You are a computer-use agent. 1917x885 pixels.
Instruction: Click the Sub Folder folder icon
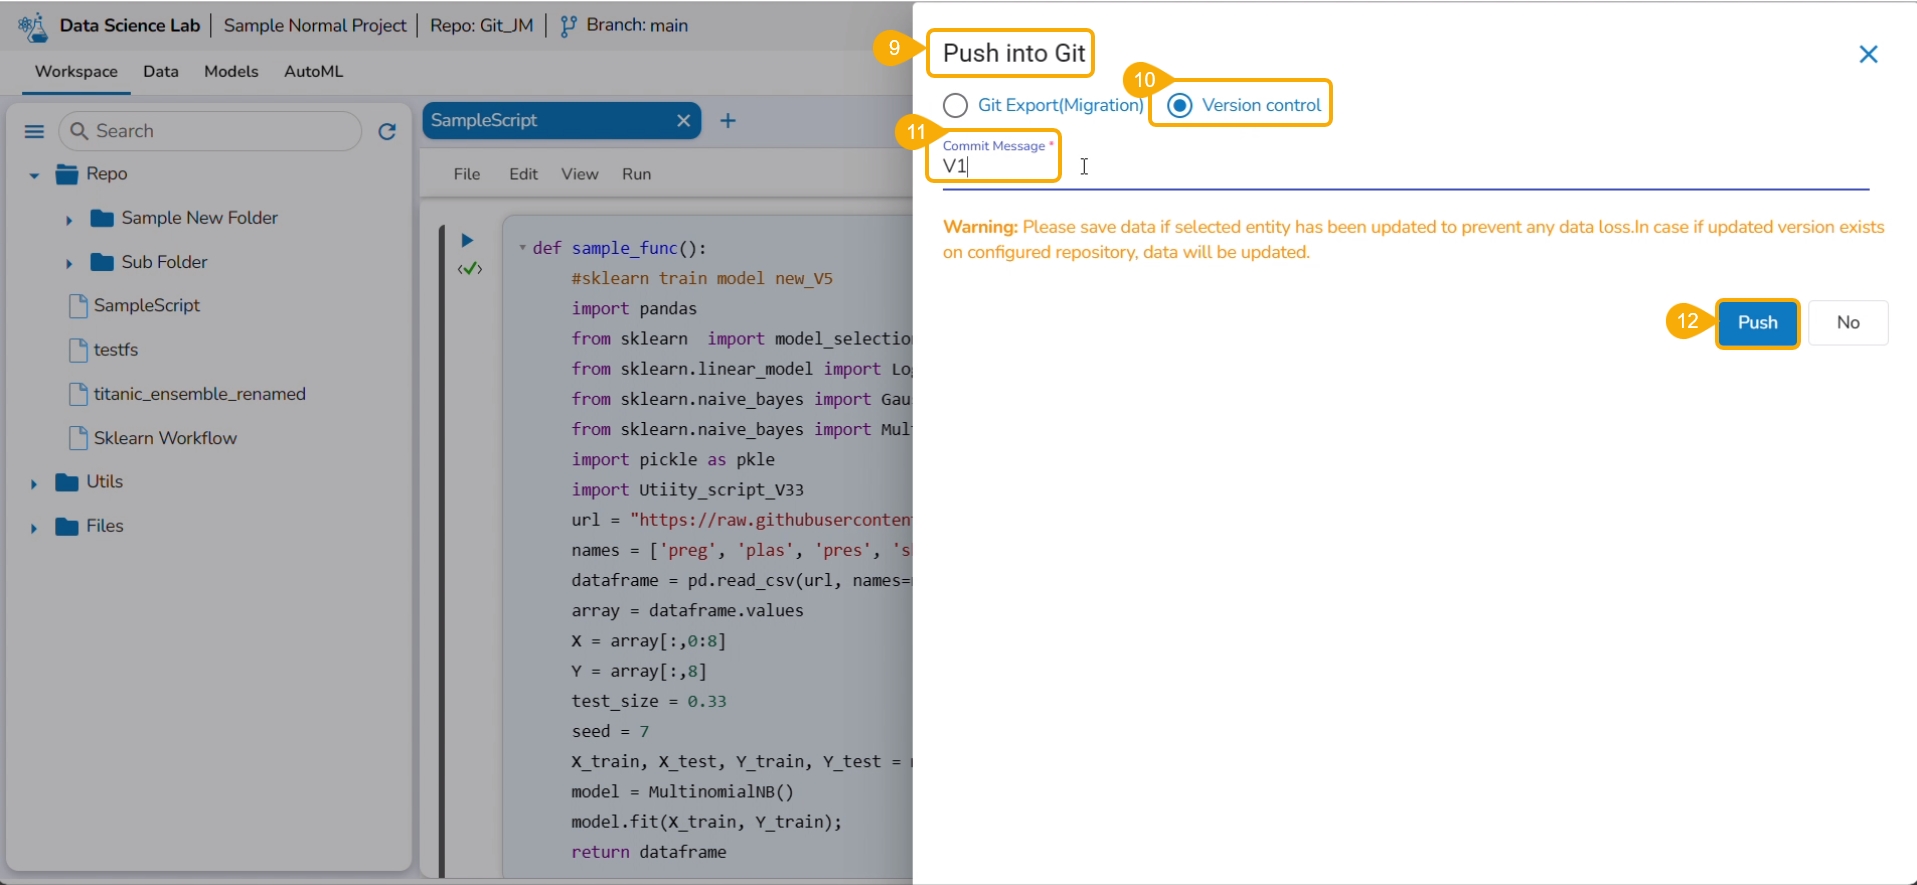tap(102, 262)
